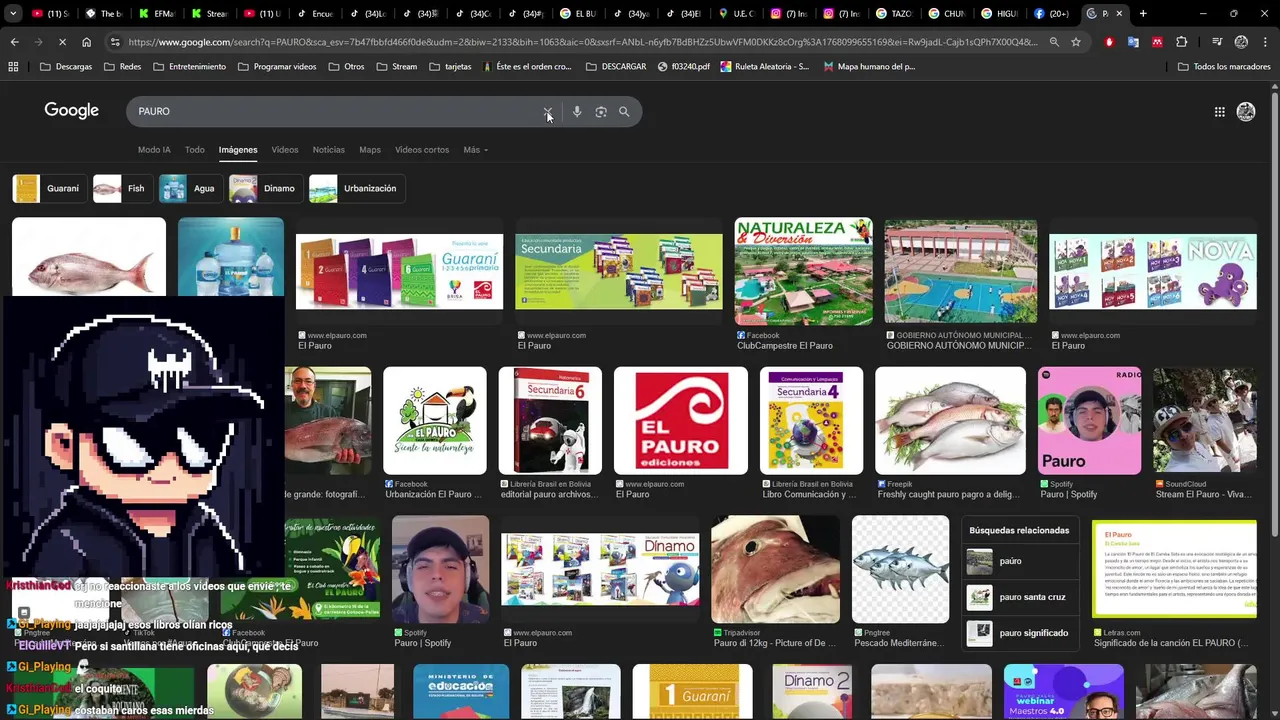Viewport: 1280px width, 720px height.
Task: Open zoom magnifier in address bar
Action: coord(1054,42)
